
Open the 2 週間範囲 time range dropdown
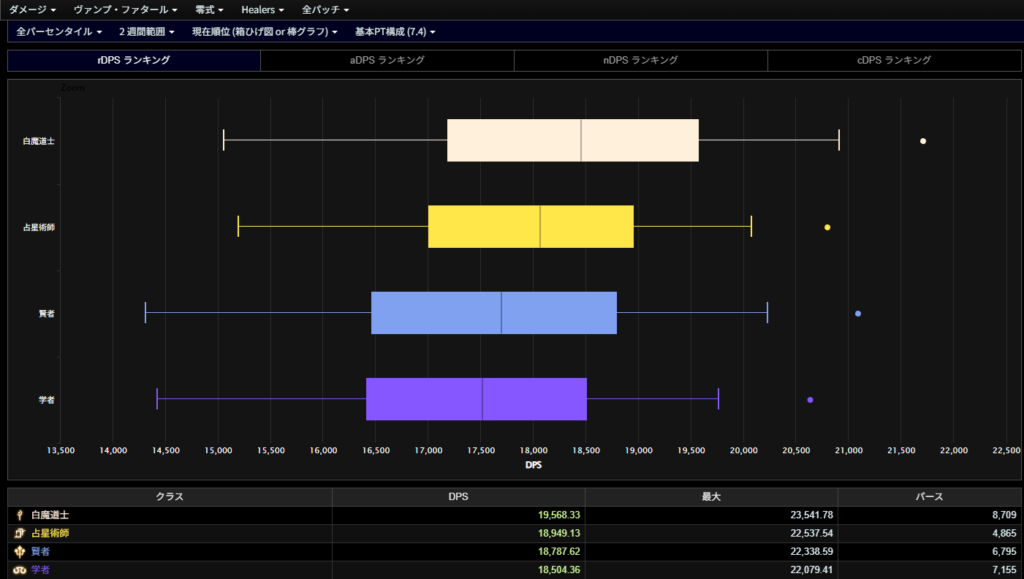pyautogui.click(x=146, y=32)
